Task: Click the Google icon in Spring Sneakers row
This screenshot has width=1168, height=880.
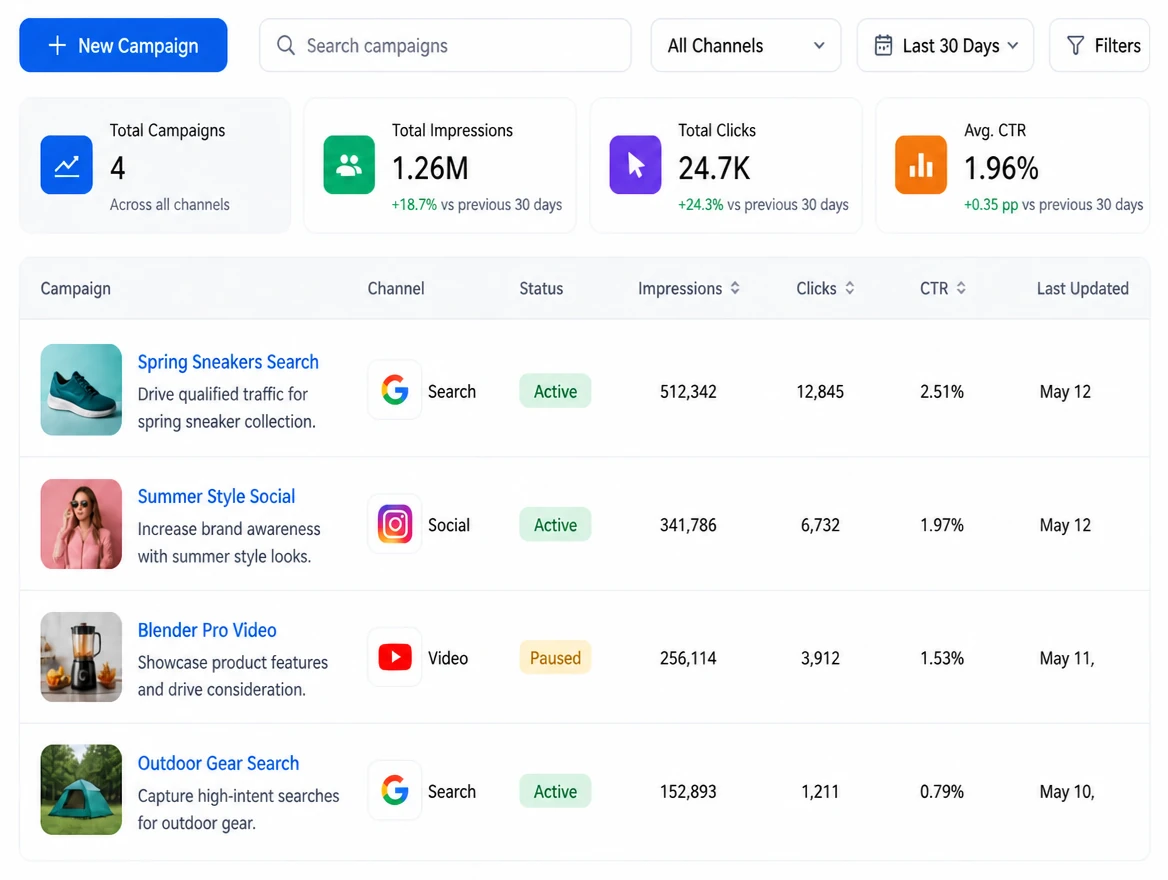Action: (x=395, y=390)
